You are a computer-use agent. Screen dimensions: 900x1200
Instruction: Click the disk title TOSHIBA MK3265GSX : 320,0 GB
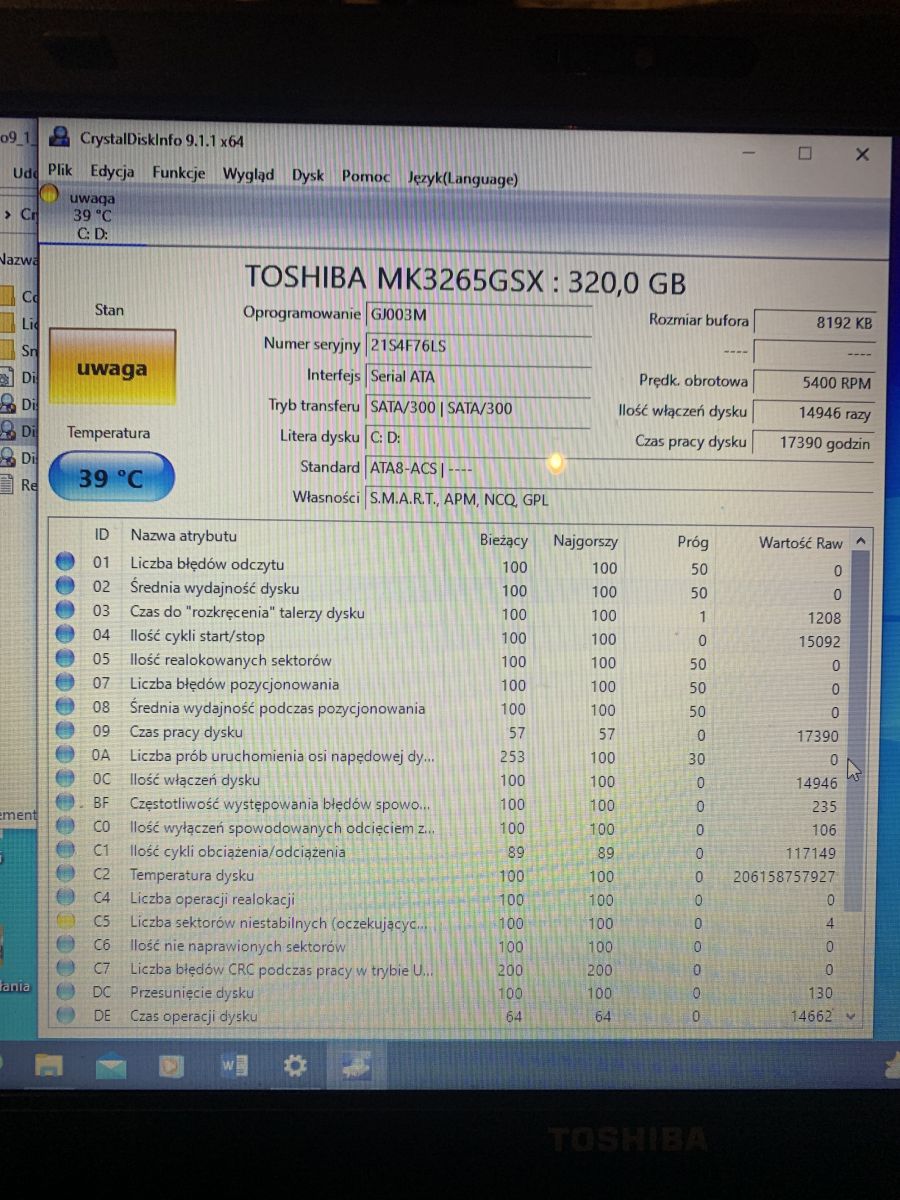(x=466, y=279)
